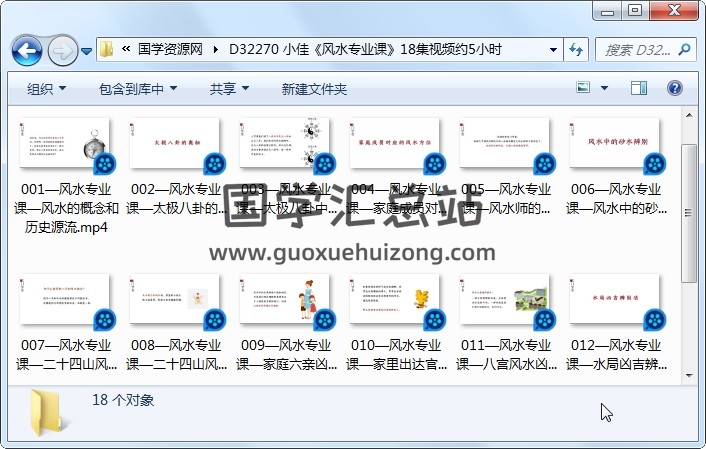Open the 组织 menu
This screenshot has height=449, width=706.
pyautogui.click(x=46, y=89)
